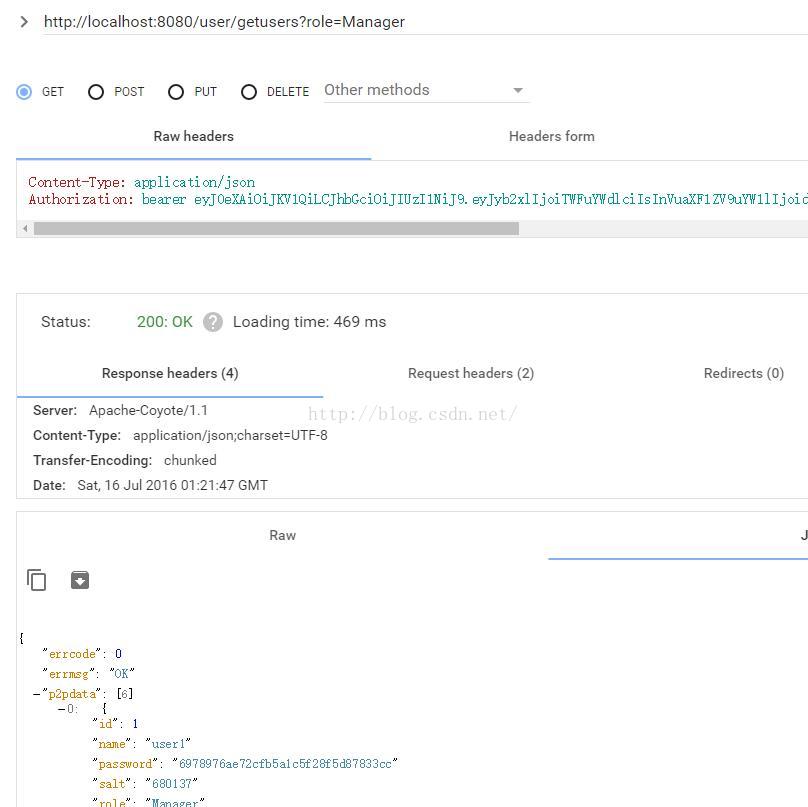
Task: Choose the PUT method option
Action: point(176,92)
